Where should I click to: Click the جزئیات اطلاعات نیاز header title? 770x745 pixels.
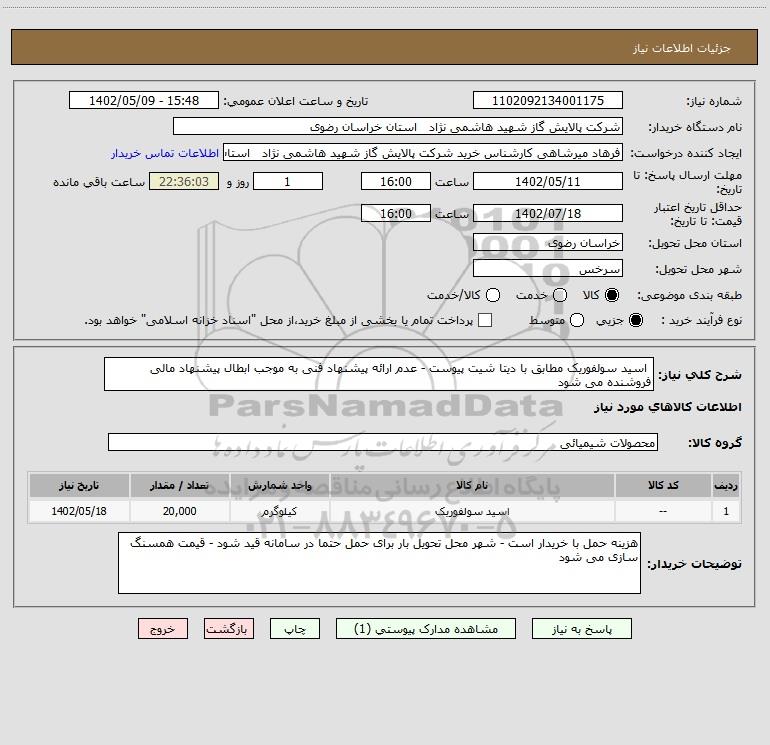682,48
